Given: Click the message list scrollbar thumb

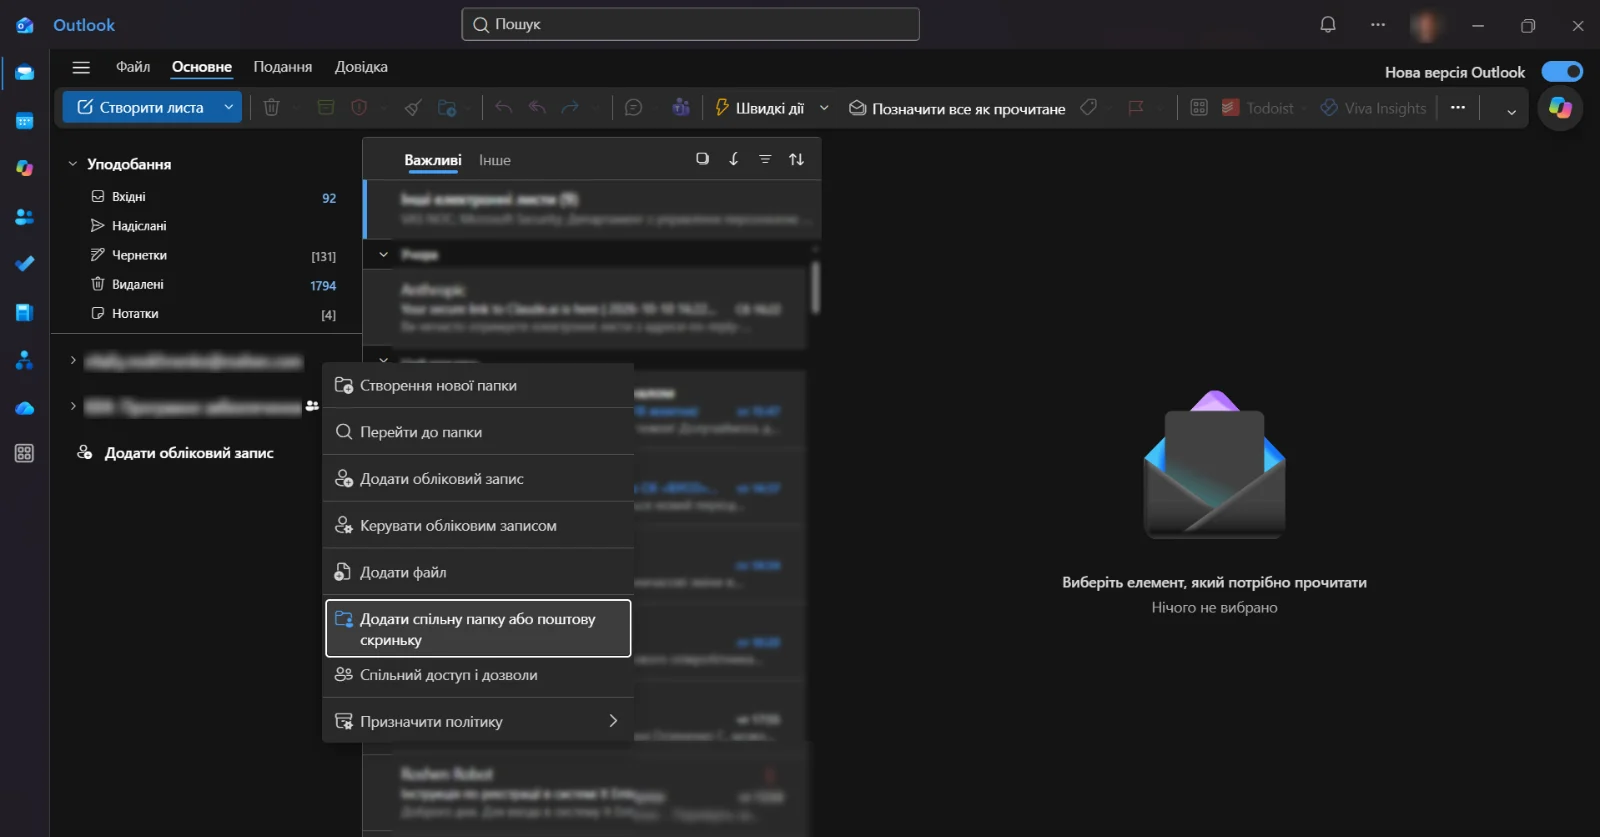Looking at the screenshot, I should (x=816, y=287).
